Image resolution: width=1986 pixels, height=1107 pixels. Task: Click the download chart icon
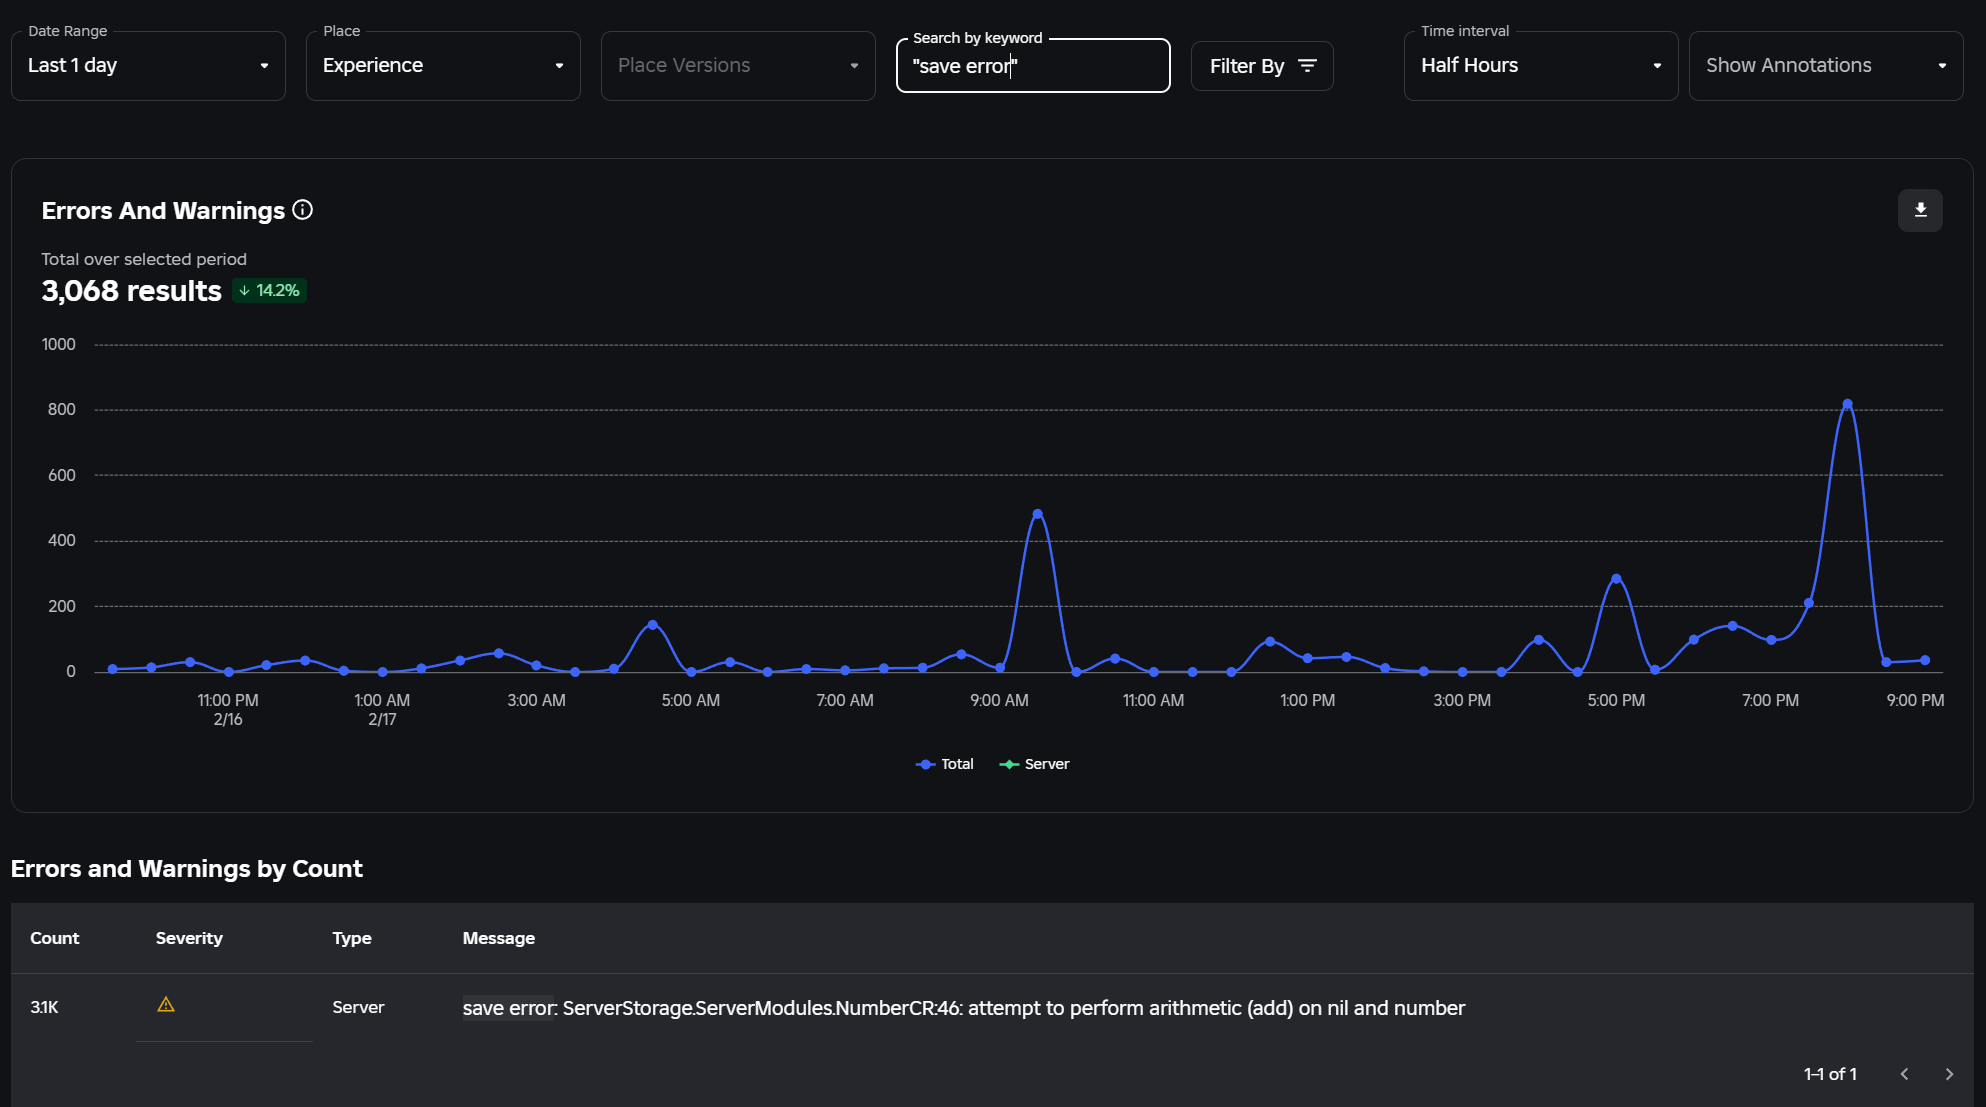coord(1920,210)
